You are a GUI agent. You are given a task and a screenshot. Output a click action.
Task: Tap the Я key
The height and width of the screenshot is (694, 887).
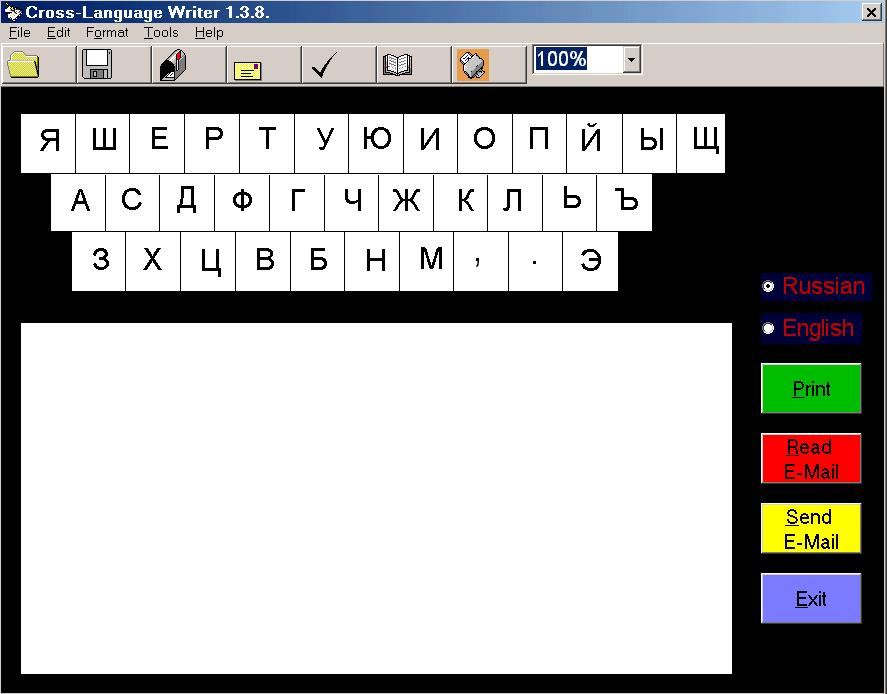point(48,143)
